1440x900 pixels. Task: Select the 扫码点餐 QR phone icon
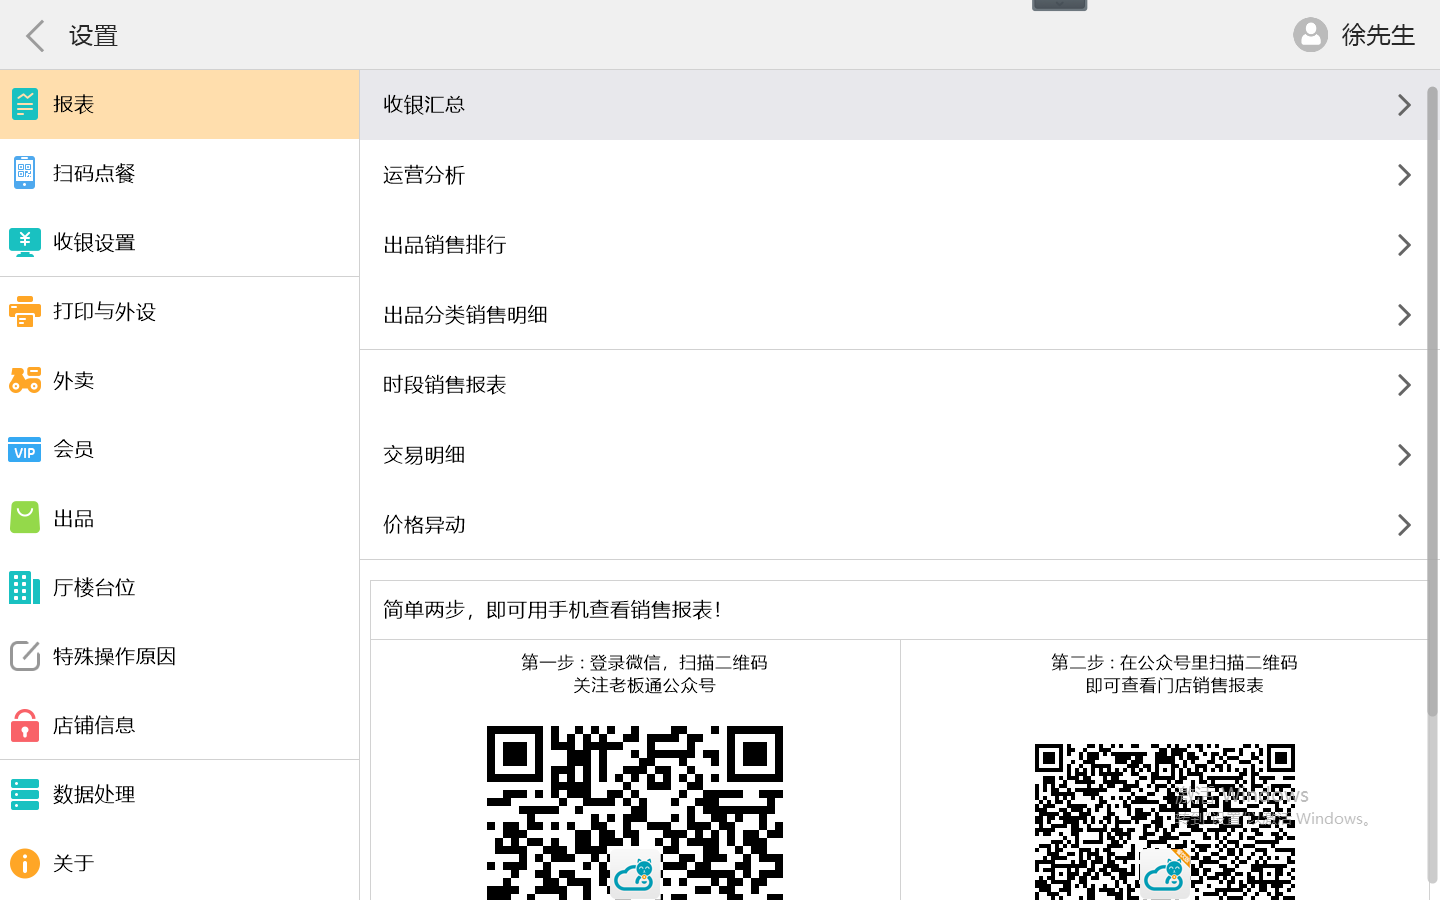point(25,173)
